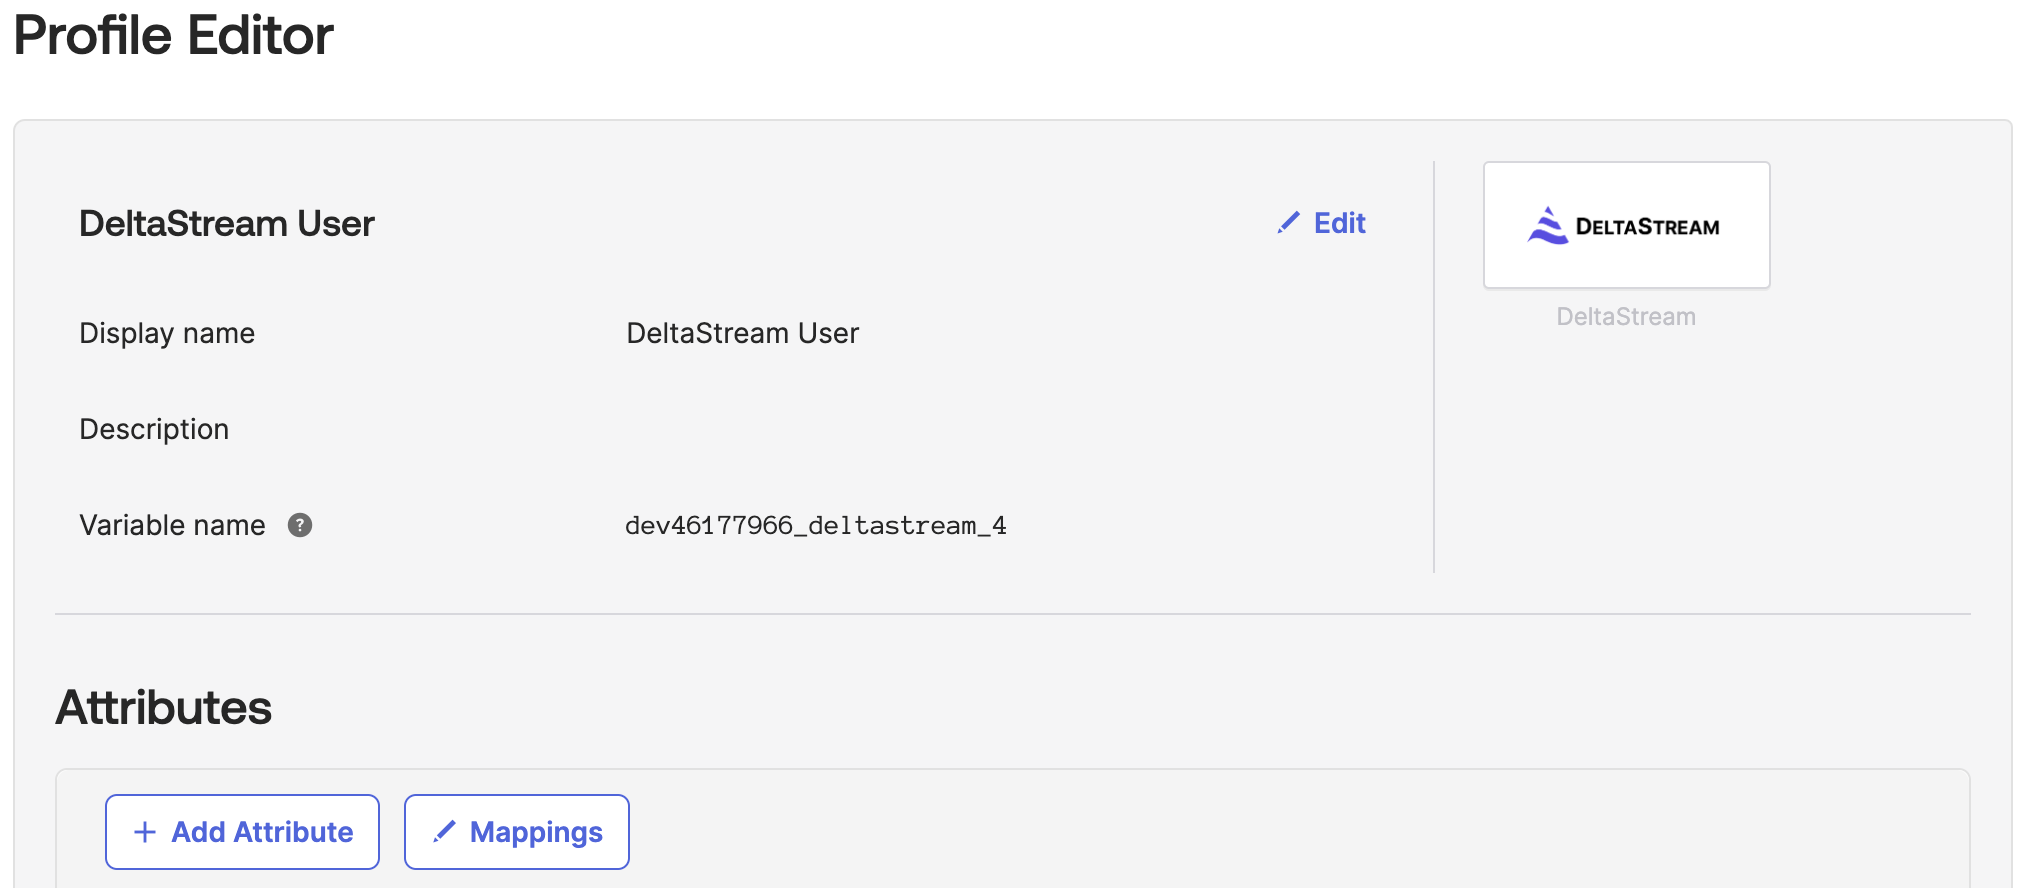The height and width of the screenshot is (888, 2032).
Task: Click the pencil icon in Mappings button
Action: pos(444,832)
